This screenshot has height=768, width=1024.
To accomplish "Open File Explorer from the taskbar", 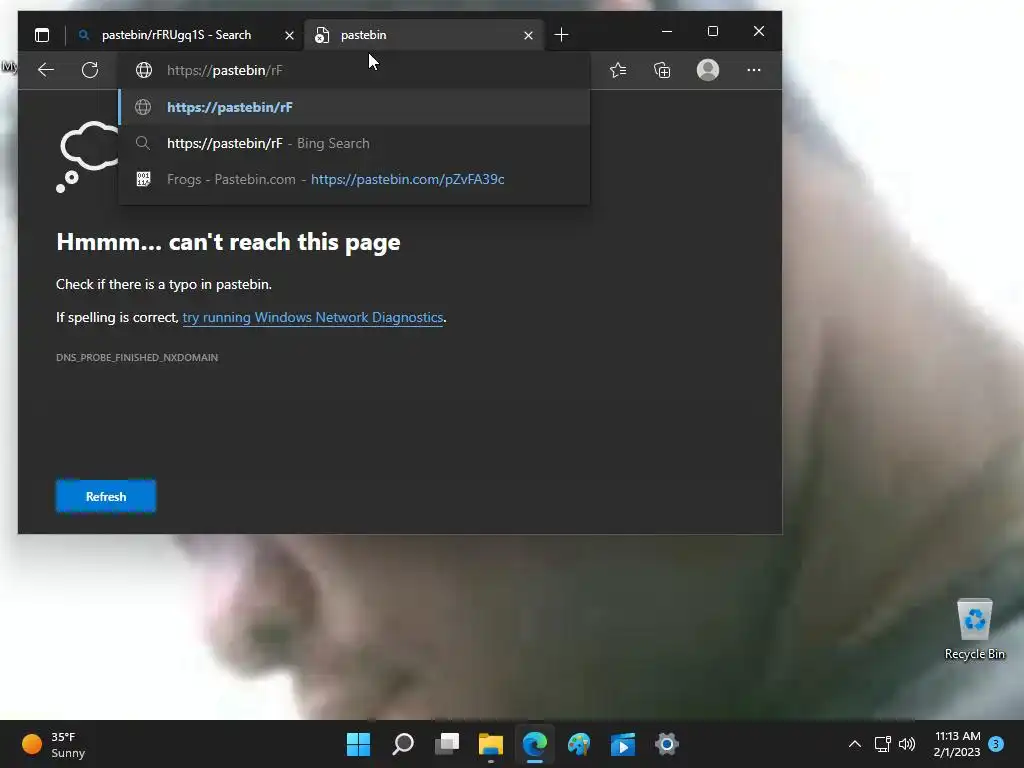I will [x=490, y=744].
